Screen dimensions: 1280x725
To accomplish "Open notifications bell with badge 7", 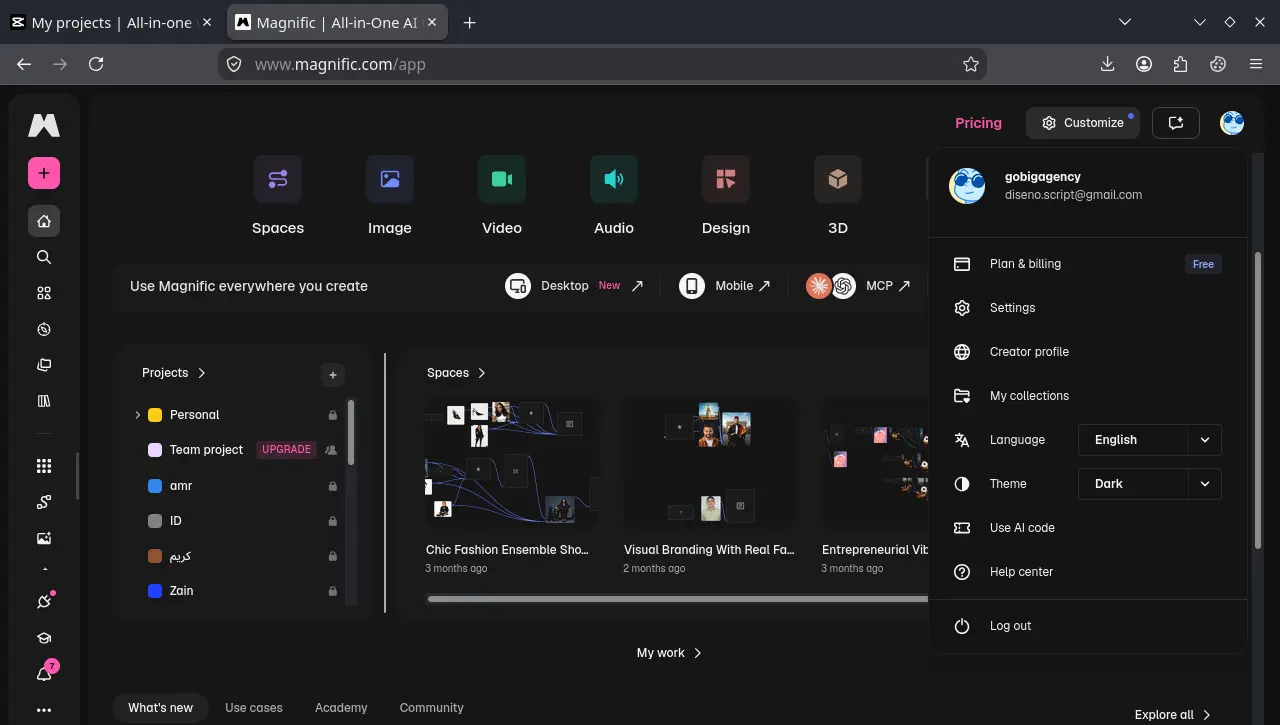I will click(x=44, y=674).
